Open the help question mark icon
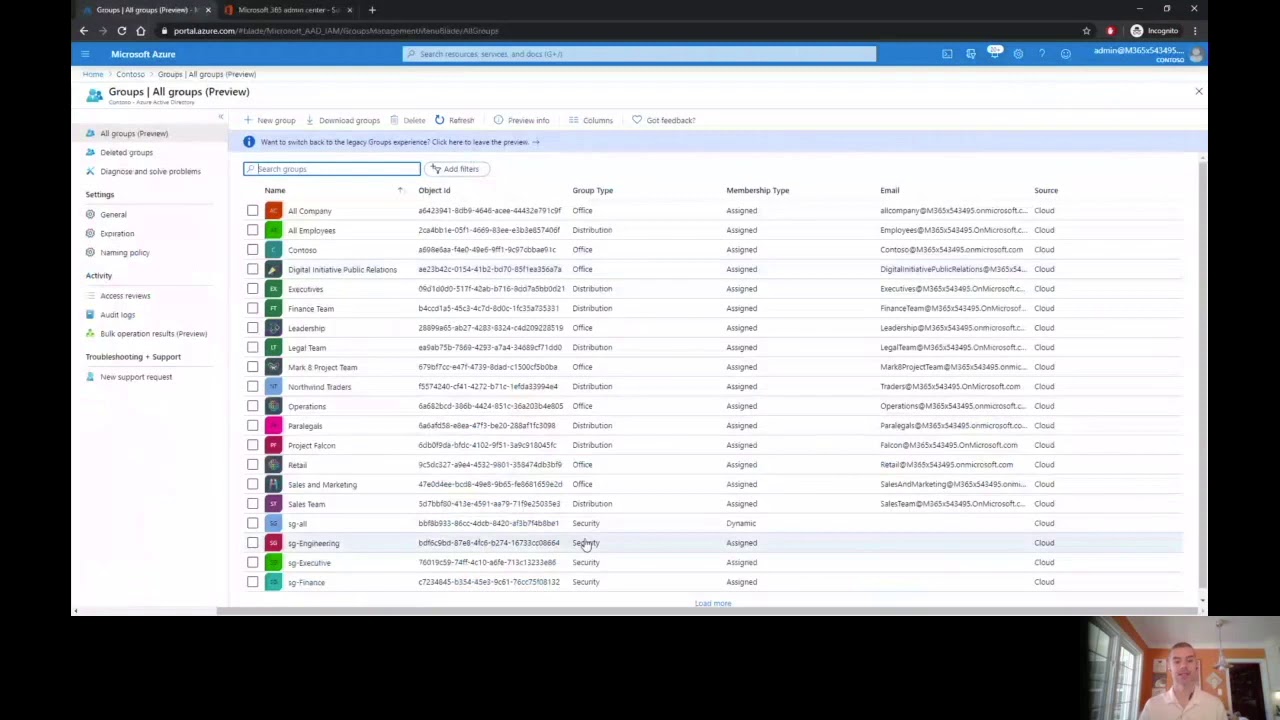1280x720 pixels. [1042, 54]
